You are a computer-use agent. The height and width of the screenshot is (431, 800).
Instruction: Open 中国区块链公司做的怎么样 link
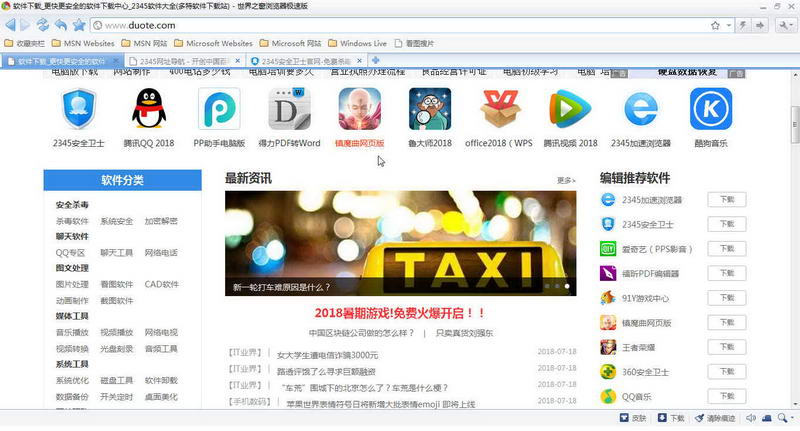click(361, 333)
